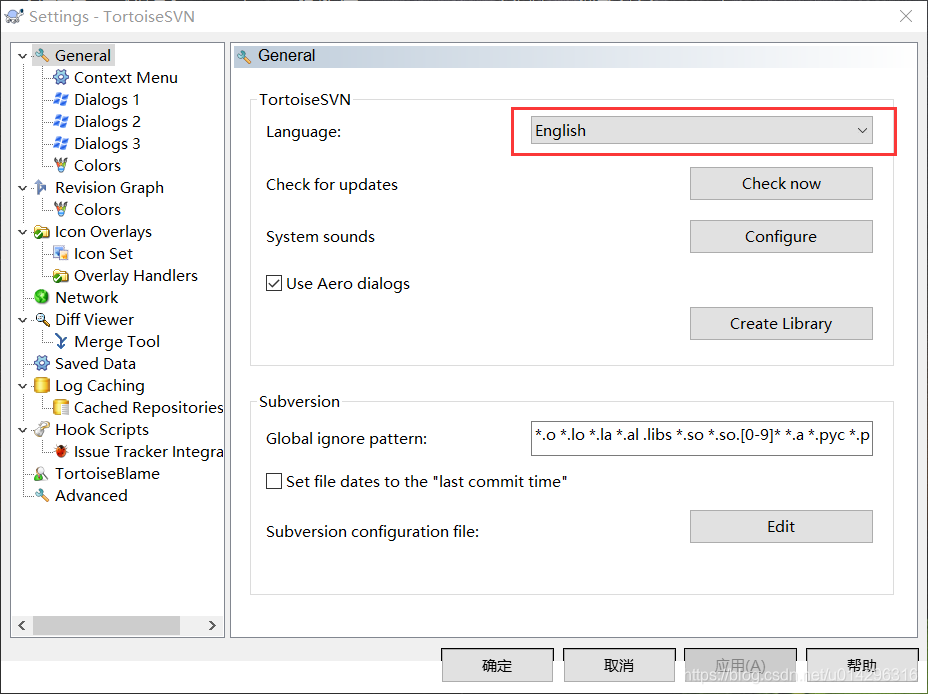This screenshot has width=928, height=694.
Task: Click the Hook Scripts icon
Action: pyautogui.click(x=41, y=430)
